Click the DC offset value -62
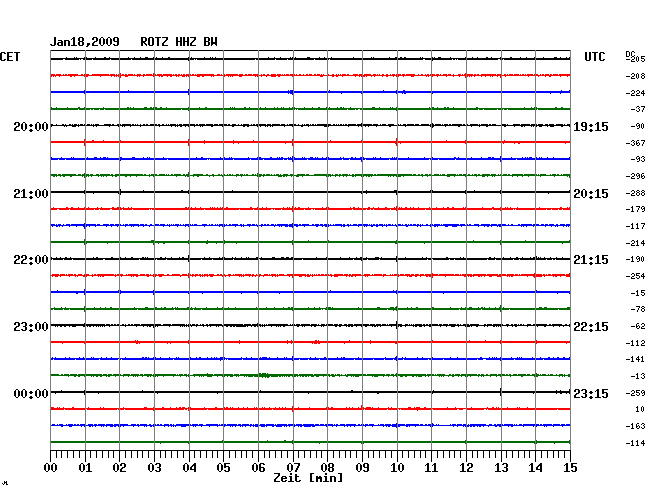The width and height of the screenshot is (650, 494). click(638, 326)
